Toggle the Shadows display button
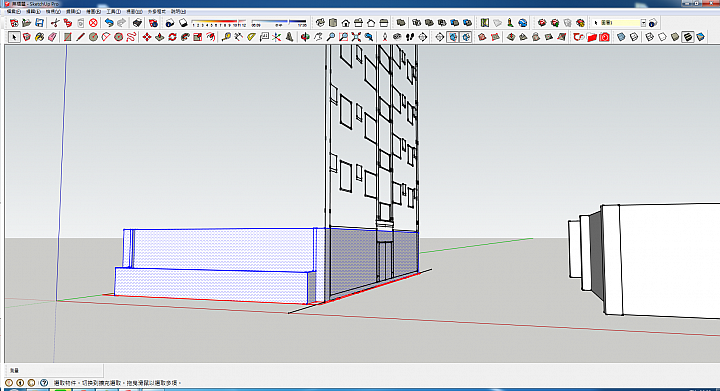Image resolution: width=720 pixels, height=391 pixels. (x=183, y=22)
